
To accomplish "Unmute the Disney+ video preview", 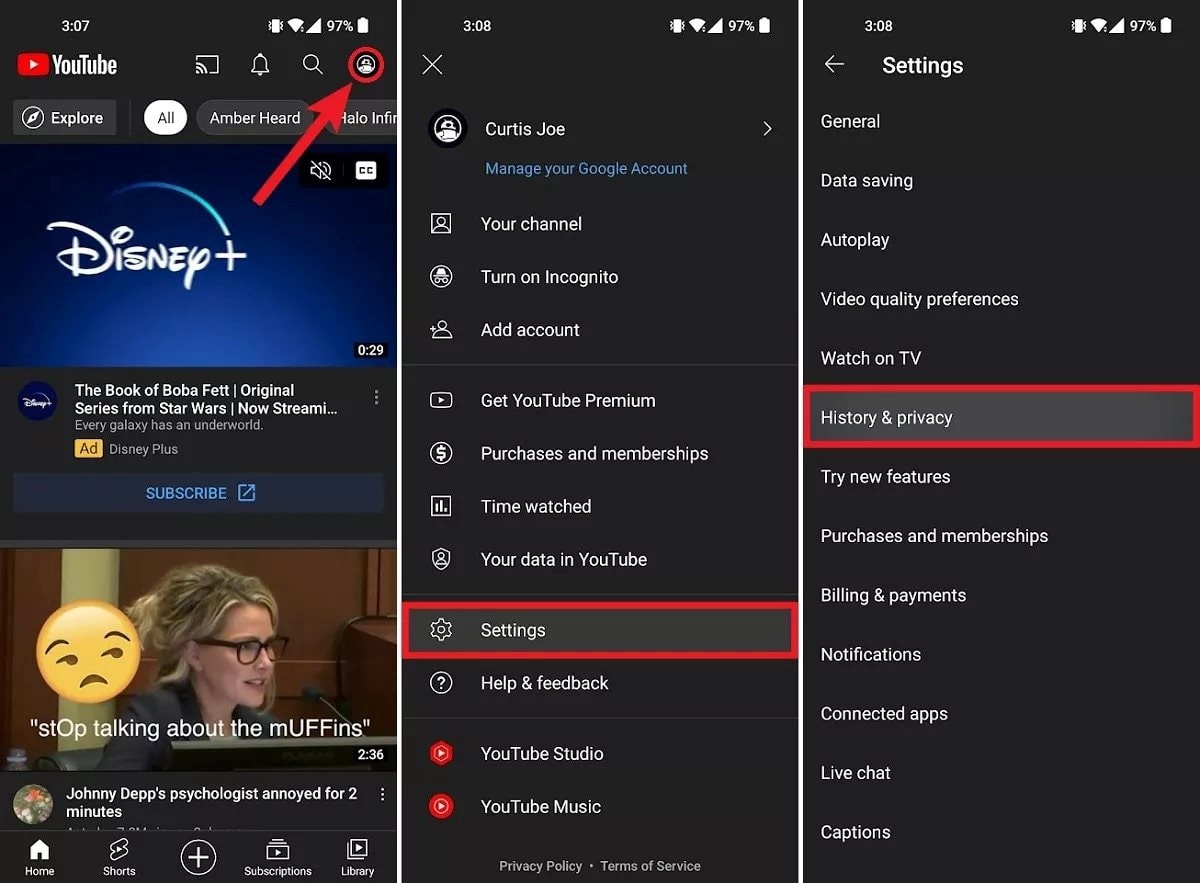I will (320, 171).
